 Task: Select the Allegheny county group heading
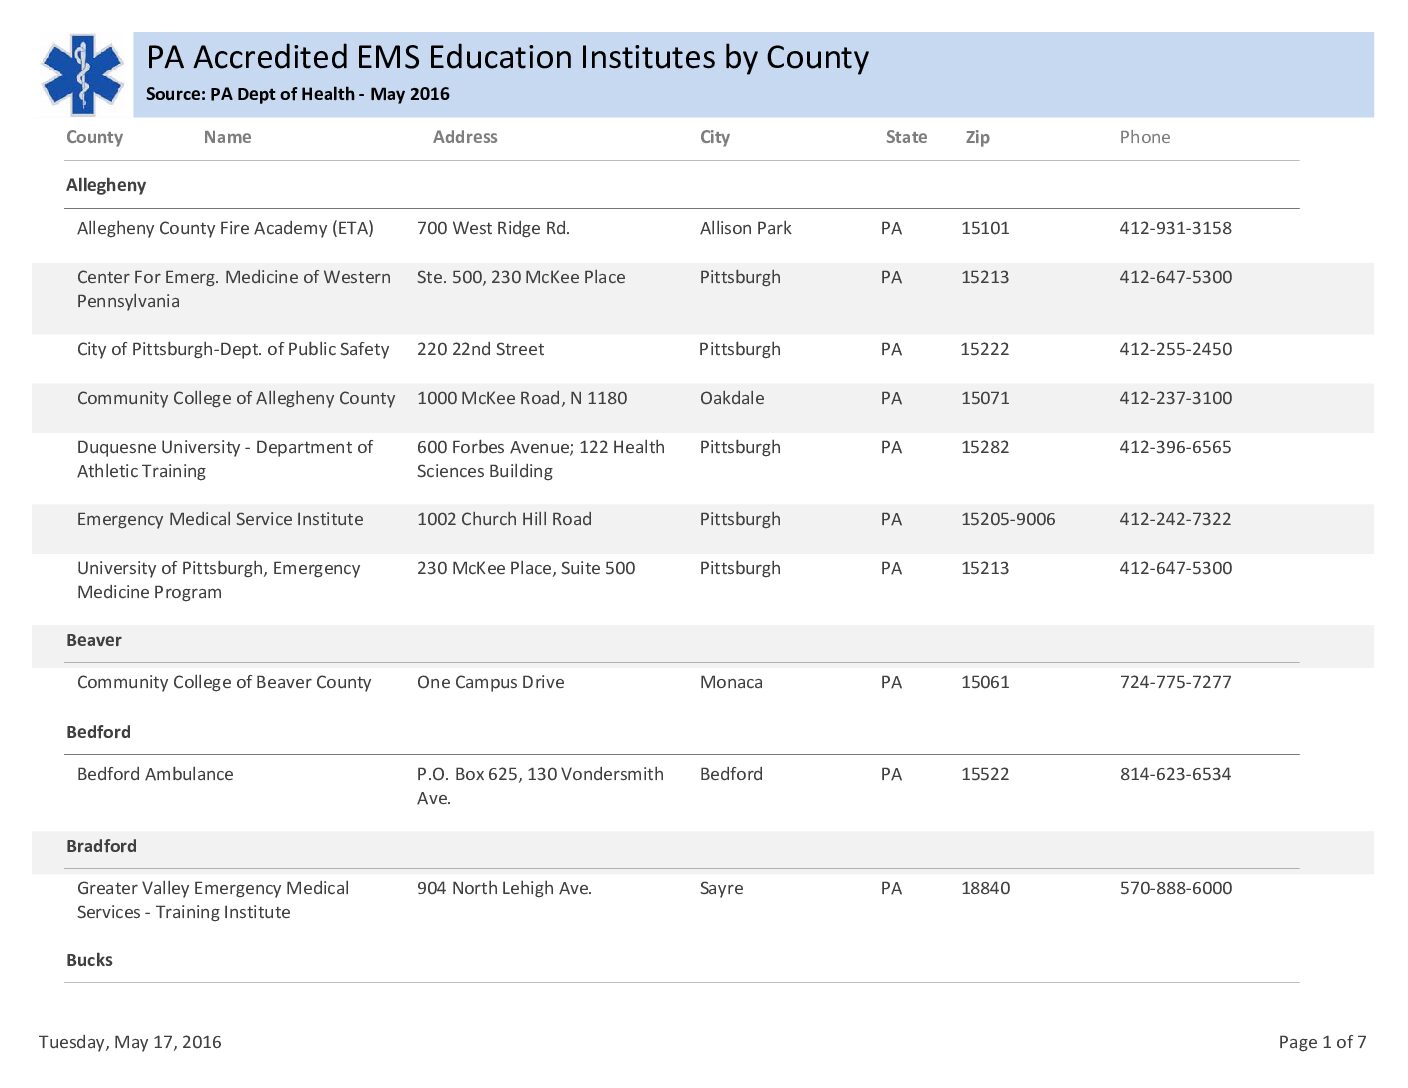coord(106,185)
